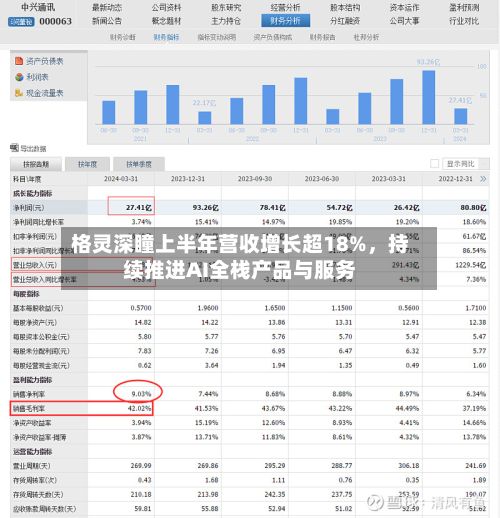Viewport: 500px width, 518px height.
Task: Open the 资产负债表 icon in the left panel
Action: coord(19,61)
